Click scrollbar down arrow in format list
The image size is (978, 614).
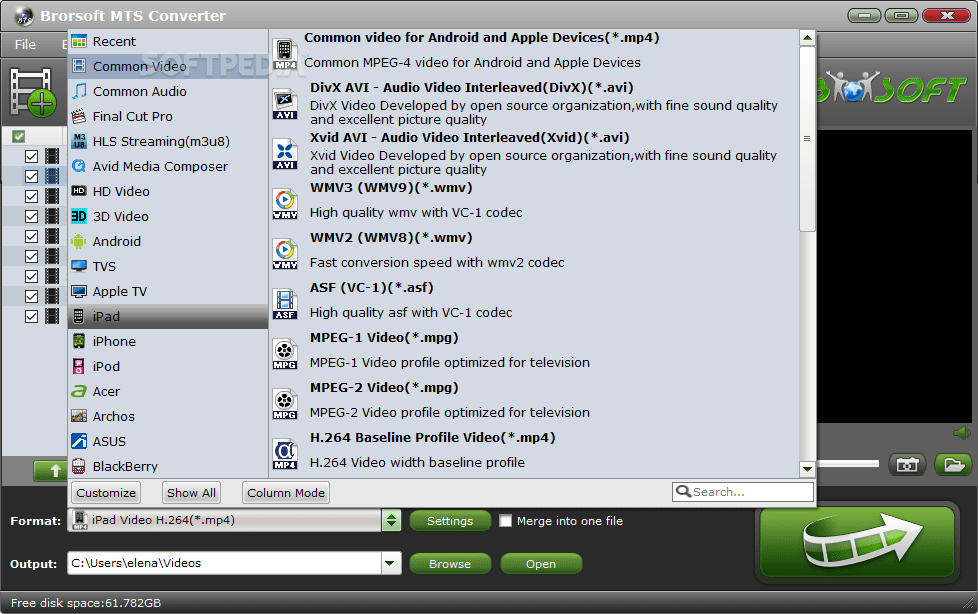807,469
